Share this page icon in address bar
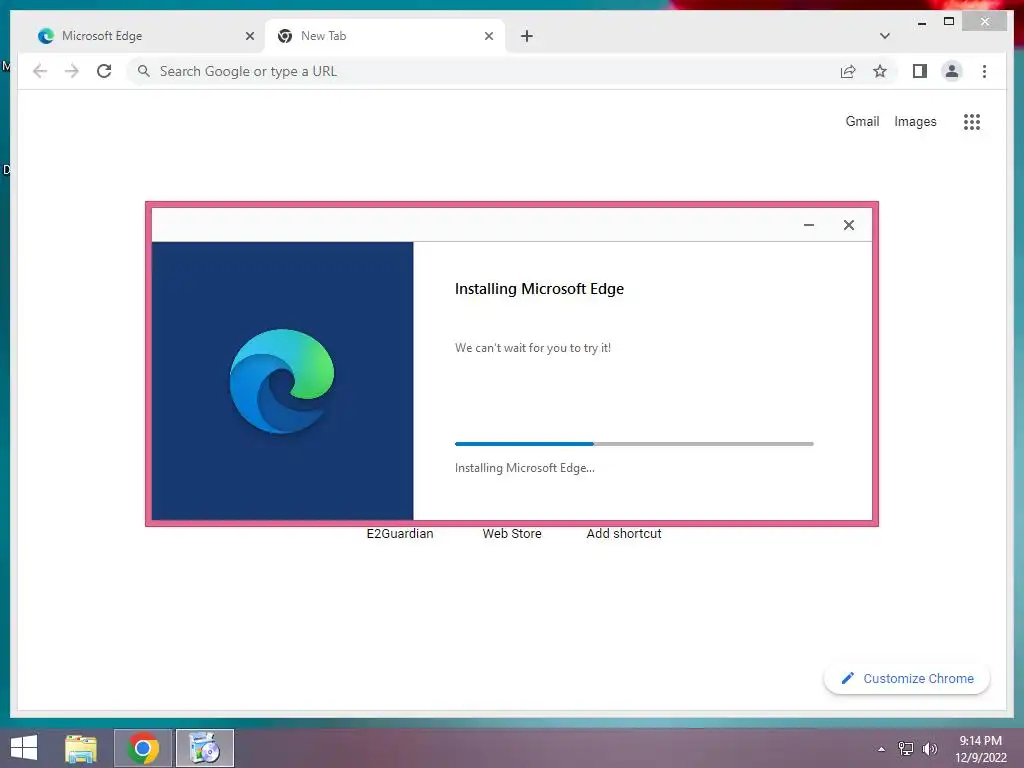This screenshot has width=1024, height=768. pyautogui.click(x=848, y=71)
